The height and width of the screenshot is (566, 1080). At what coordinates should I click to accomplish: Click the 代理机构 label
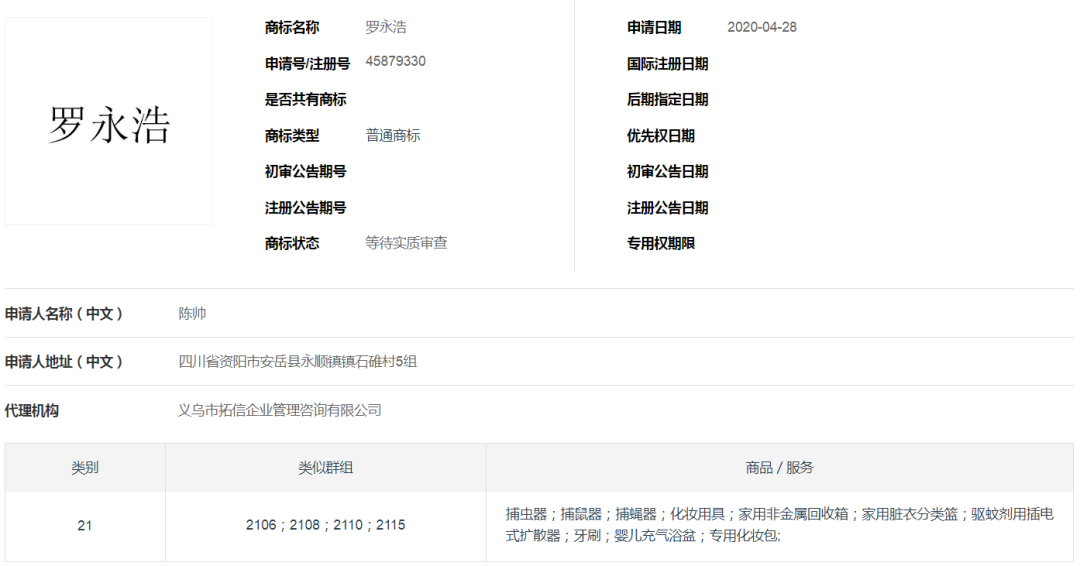click(32, 411)
